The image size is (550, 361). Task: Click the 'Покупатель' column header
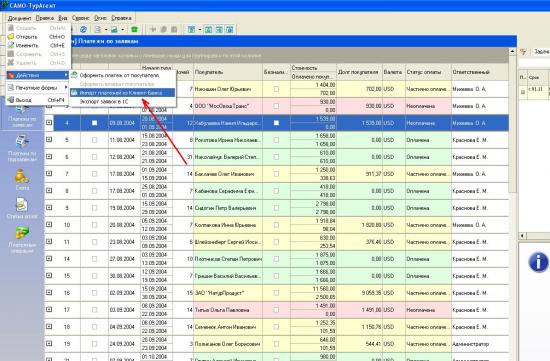point(228,72)
